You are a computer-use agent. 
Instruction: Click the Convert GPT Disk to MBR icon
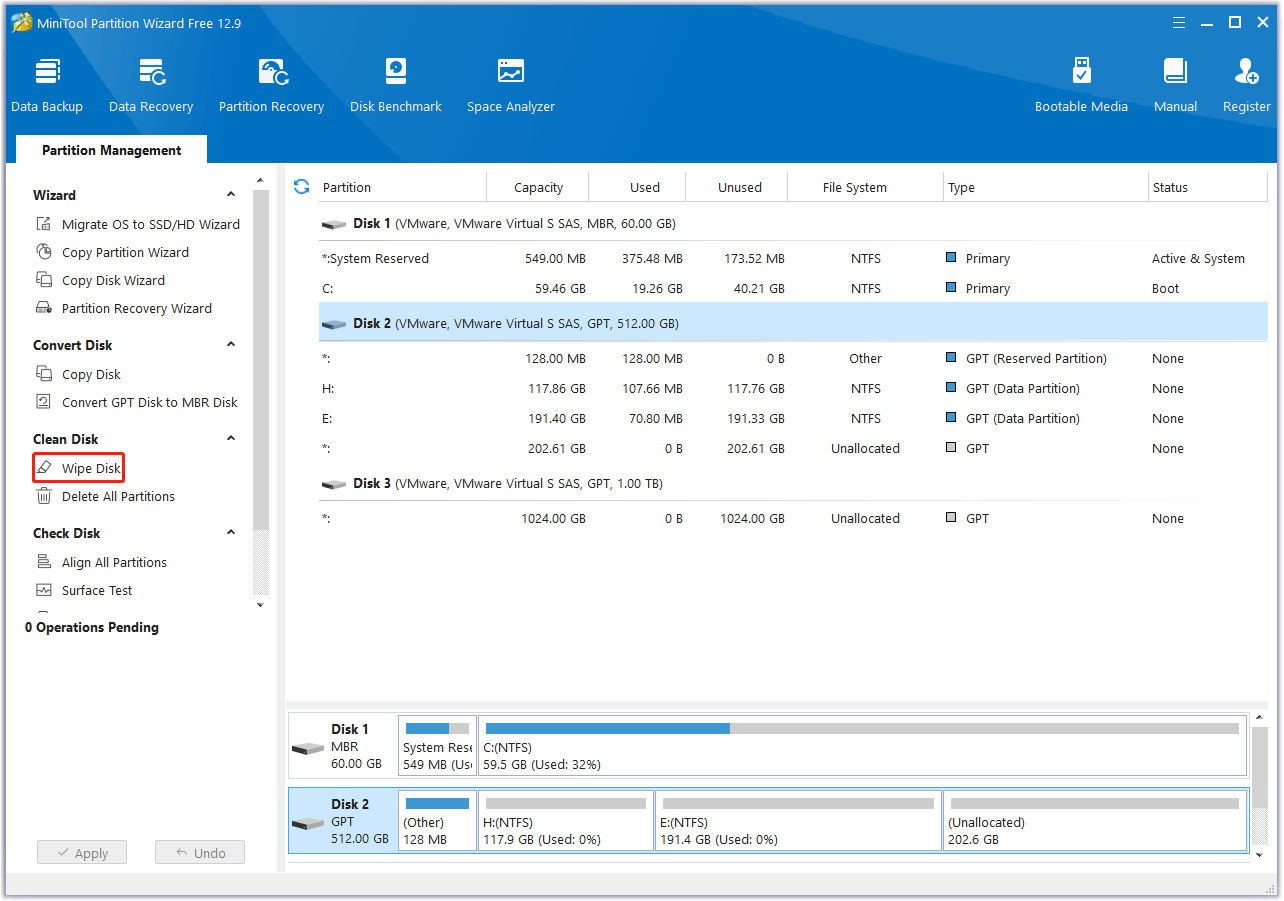44,402
